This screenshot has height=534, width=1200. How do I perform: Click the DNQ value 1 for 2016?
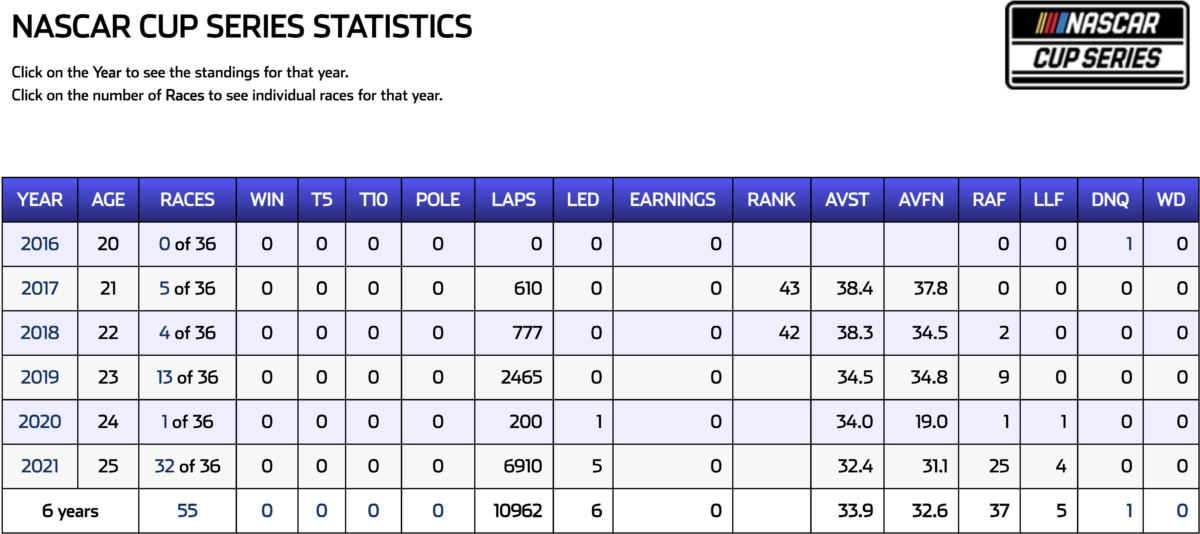(x=1129, y=244)
